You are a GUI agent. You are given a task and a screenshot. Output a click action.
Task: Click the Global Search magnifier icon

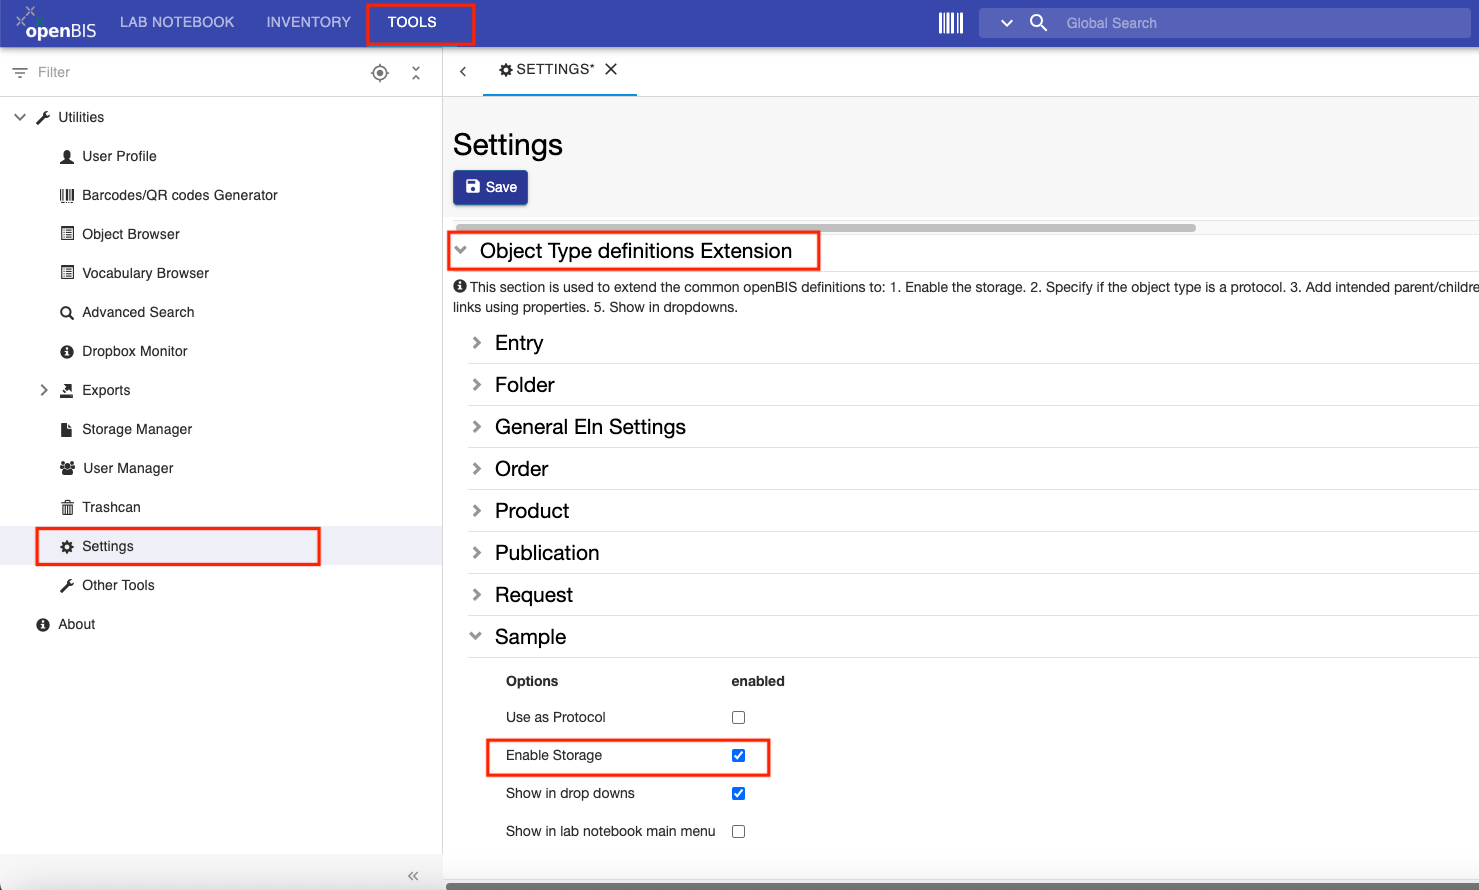pos(1038,22)
